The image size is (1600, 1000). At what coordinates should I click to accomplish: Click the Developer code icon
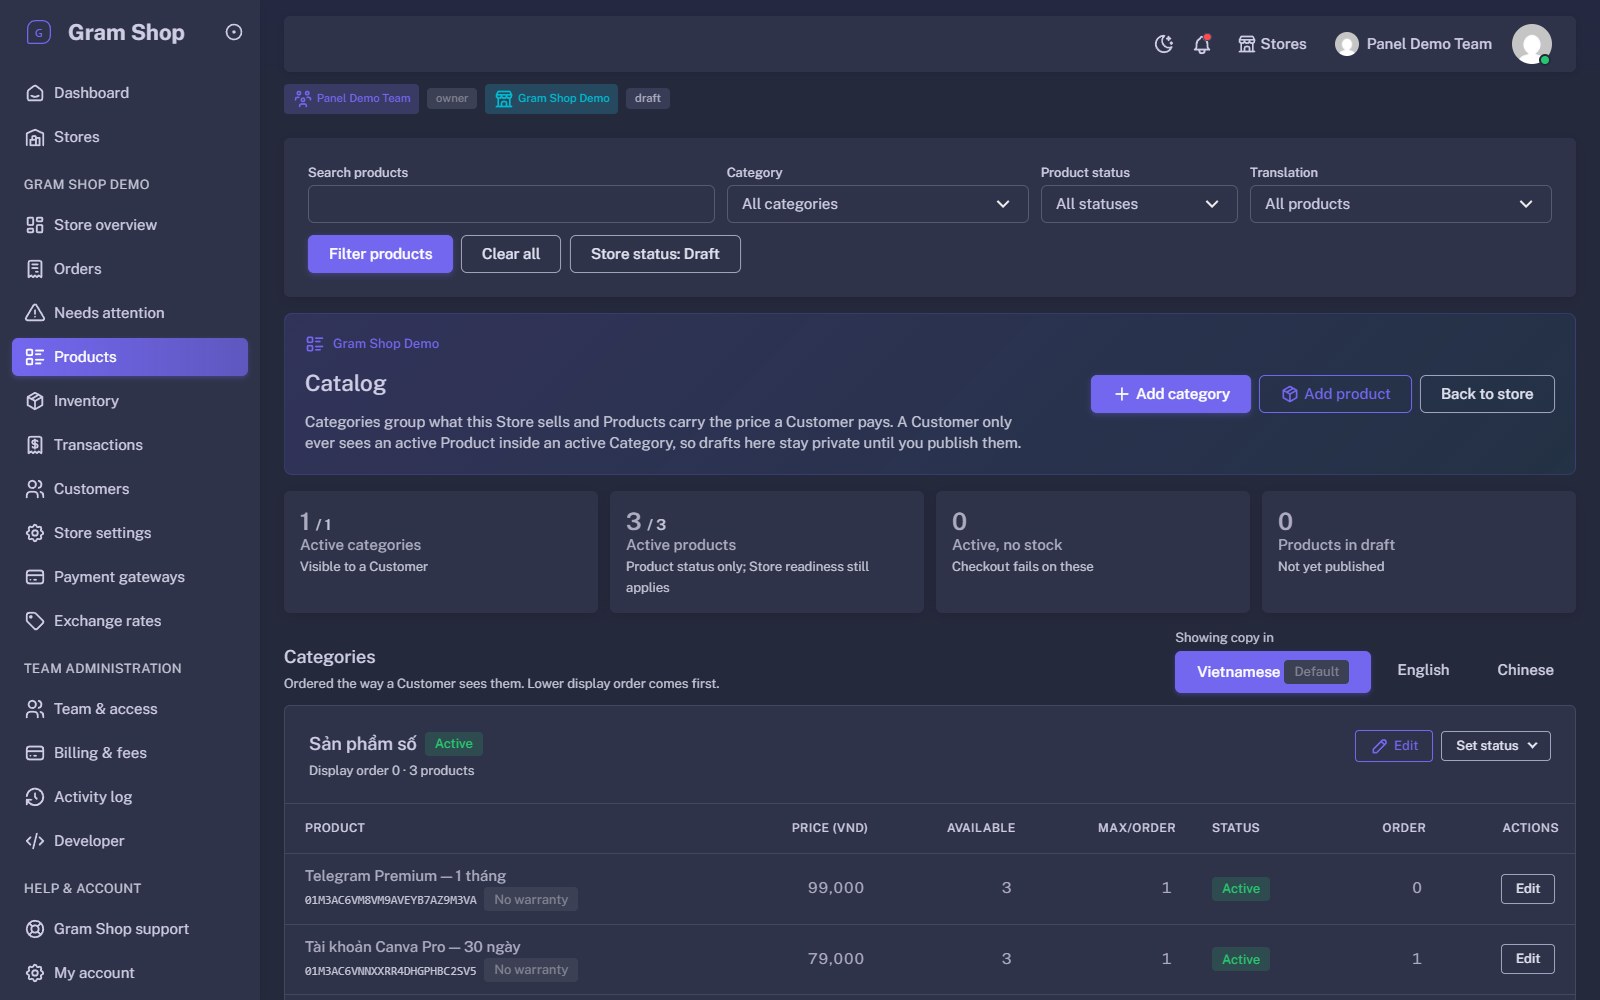35,841
